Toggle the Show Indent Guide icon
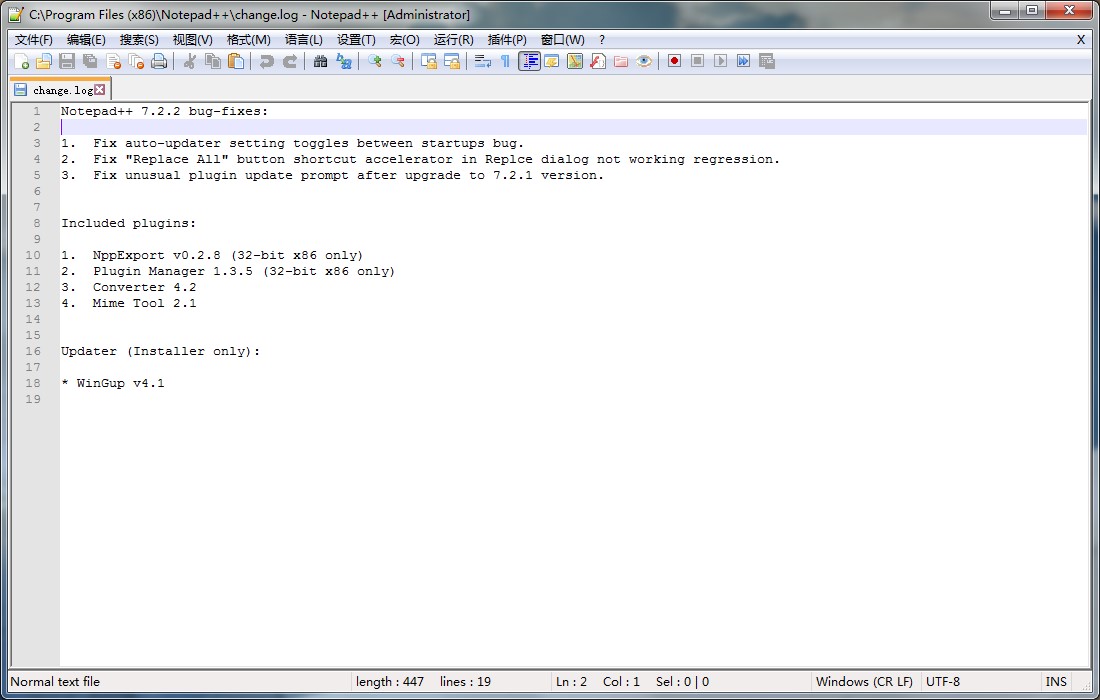 529,61
